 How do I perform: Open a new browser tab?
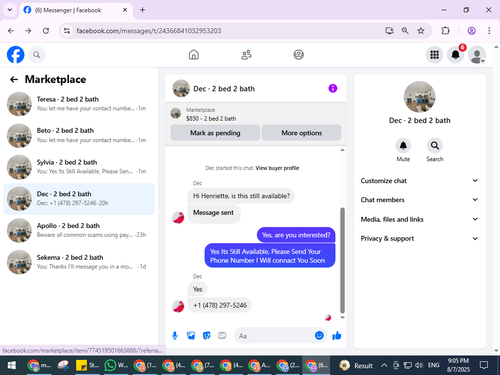pyautogui.click(x=142, y=10)
